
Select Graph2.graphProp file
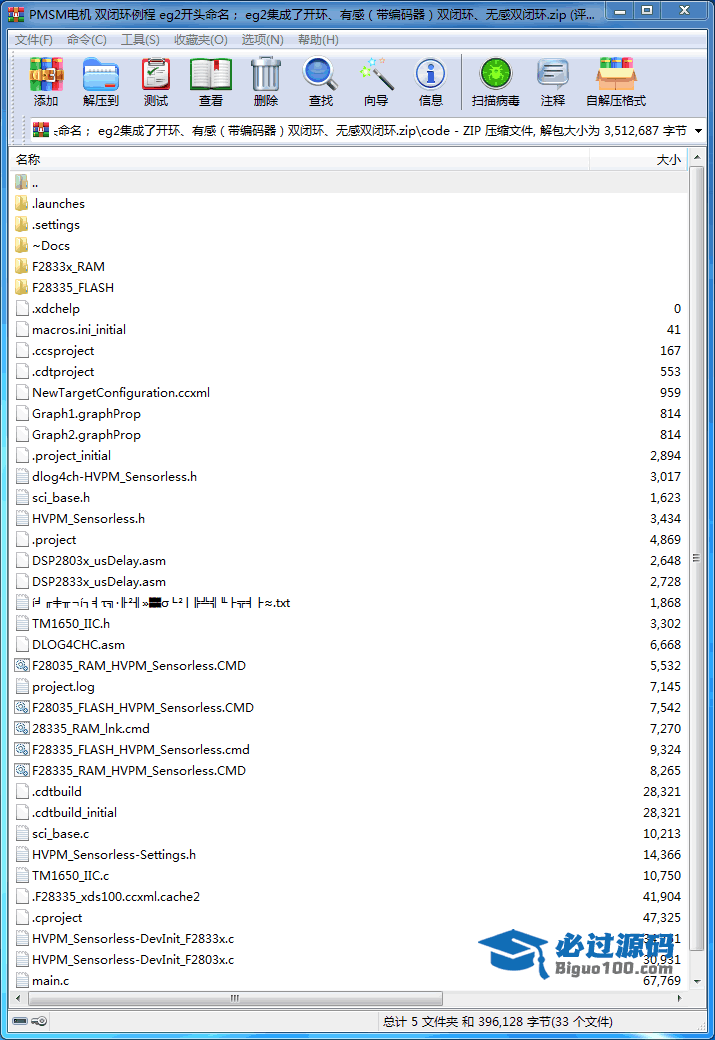coord(86,434)
